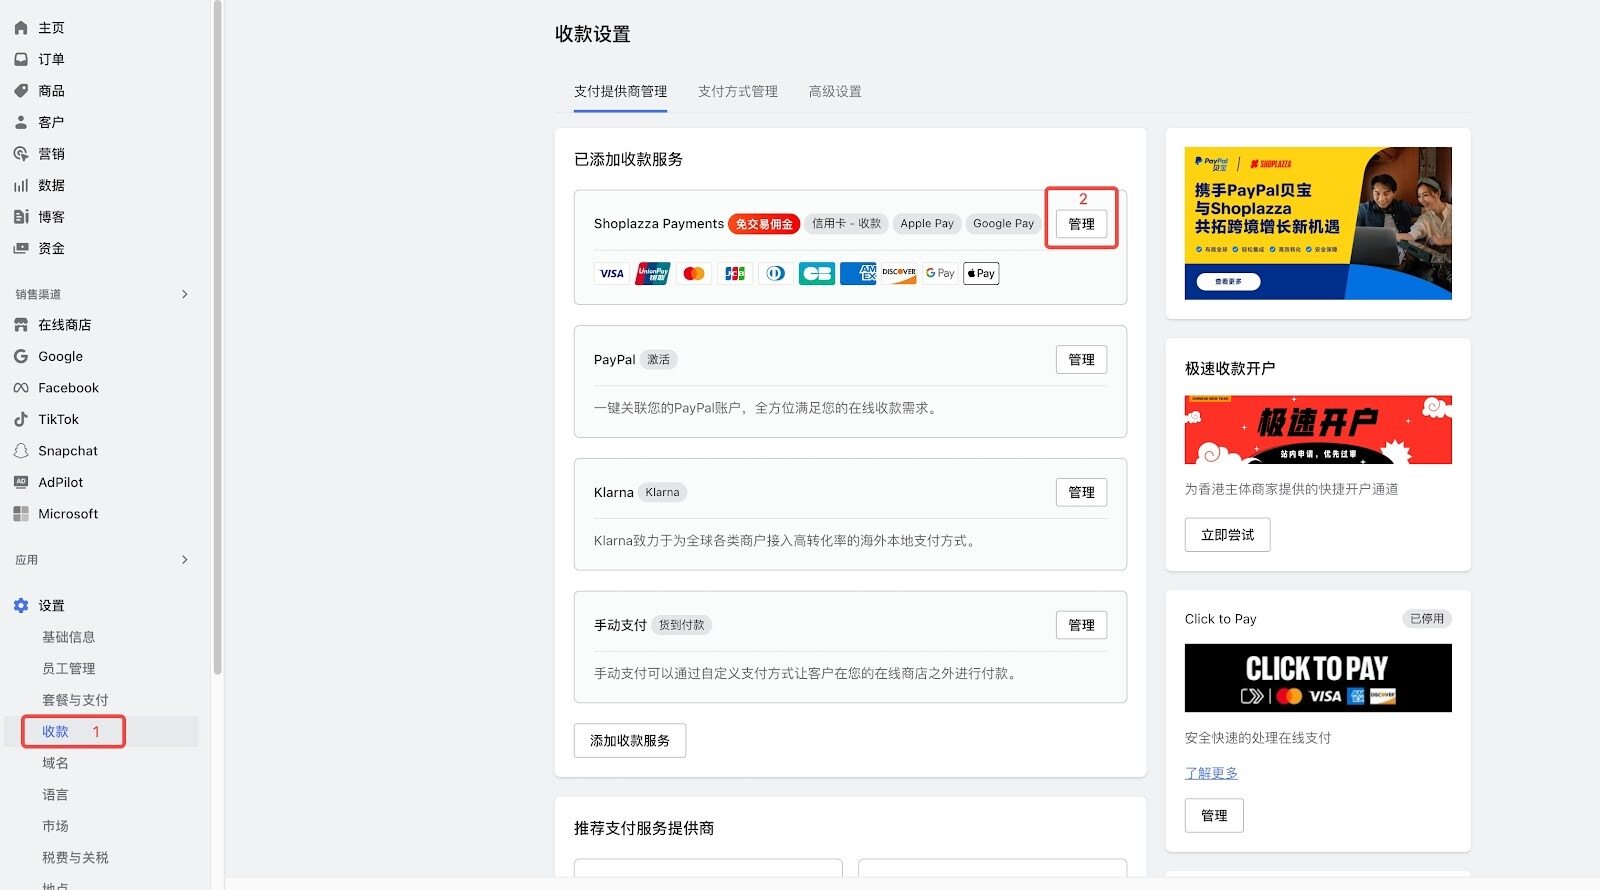The width and height of the screenshot is (1600, 890).
Task: Expand the 应用 section arrow
Action: (x=185, y=560)
